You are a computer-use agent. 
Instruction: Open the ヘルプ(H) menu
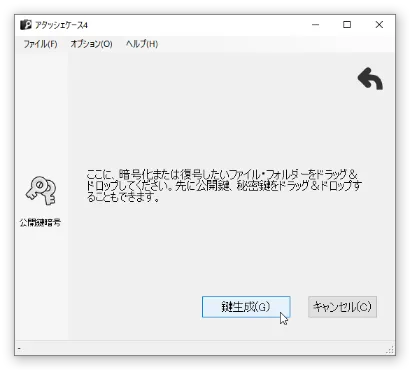(x=142, y=44)
